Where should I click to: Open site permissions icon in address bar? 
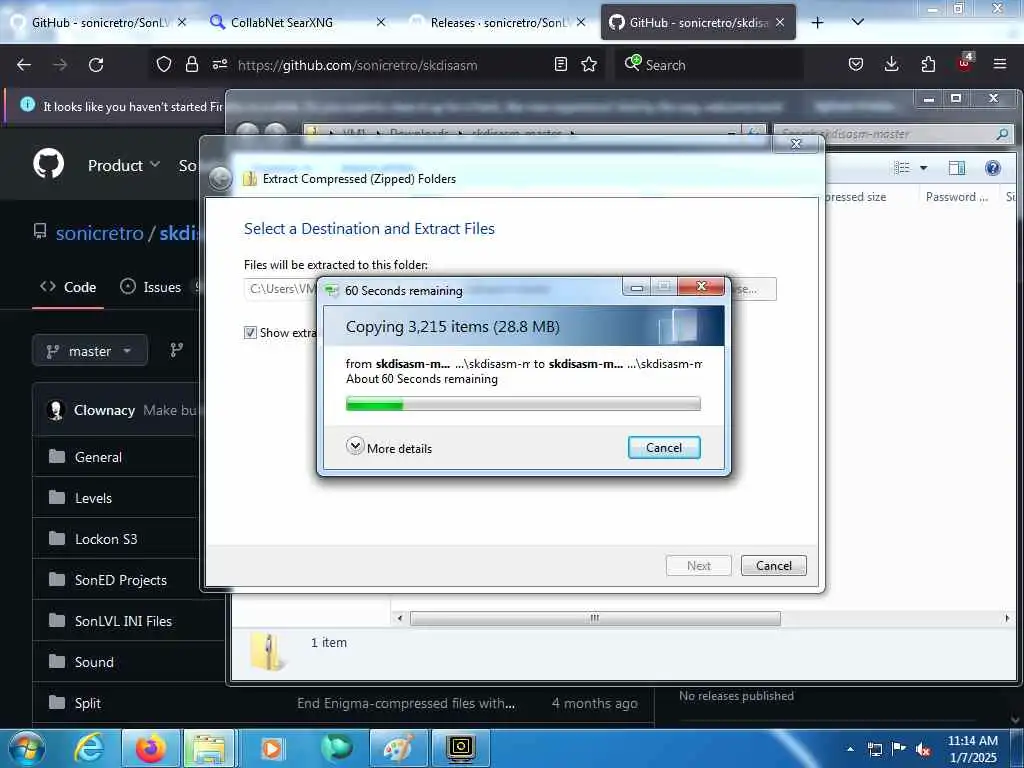coord(219,64)
